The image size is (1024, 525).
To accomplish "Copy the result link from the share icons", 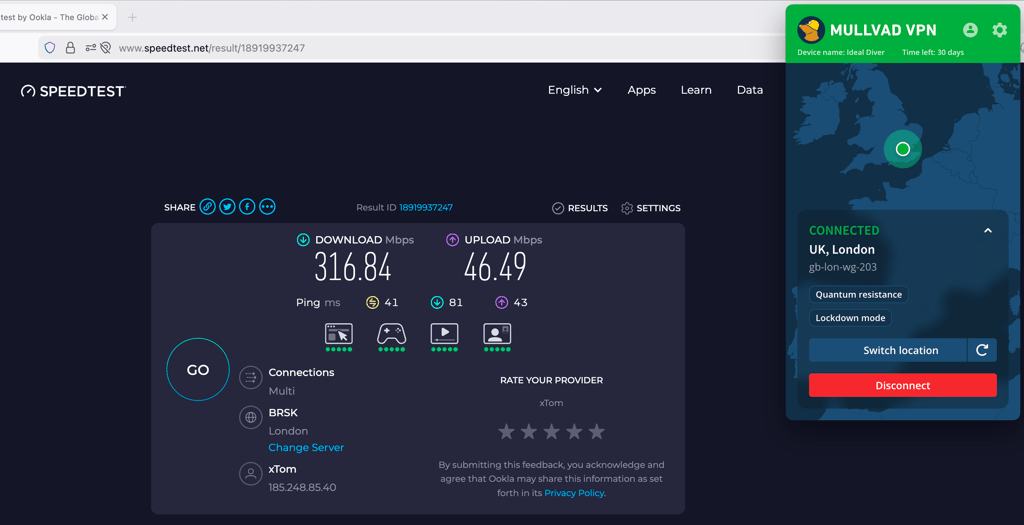I will coord(208,207).
